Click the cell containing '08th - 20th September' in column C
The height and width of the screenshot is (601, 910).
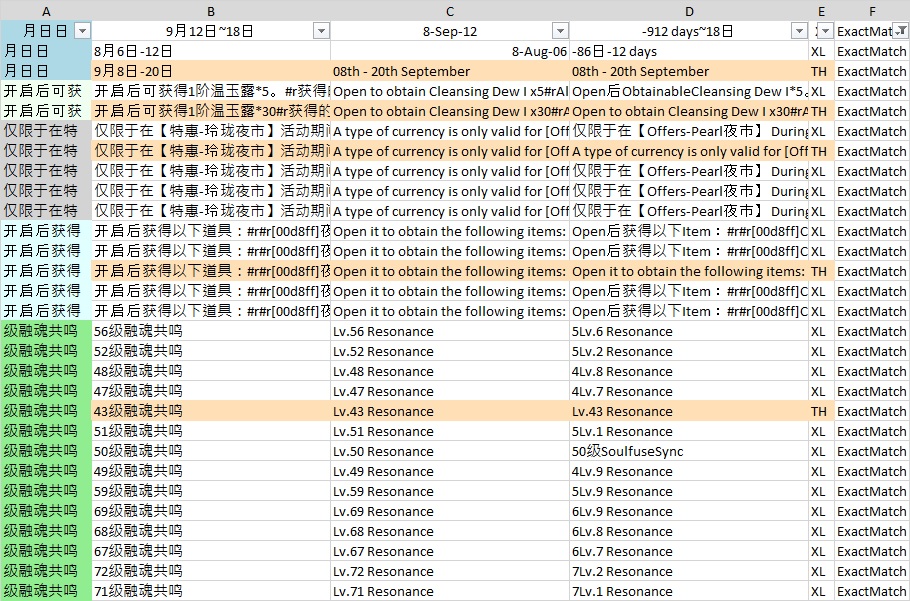[450, 71]
